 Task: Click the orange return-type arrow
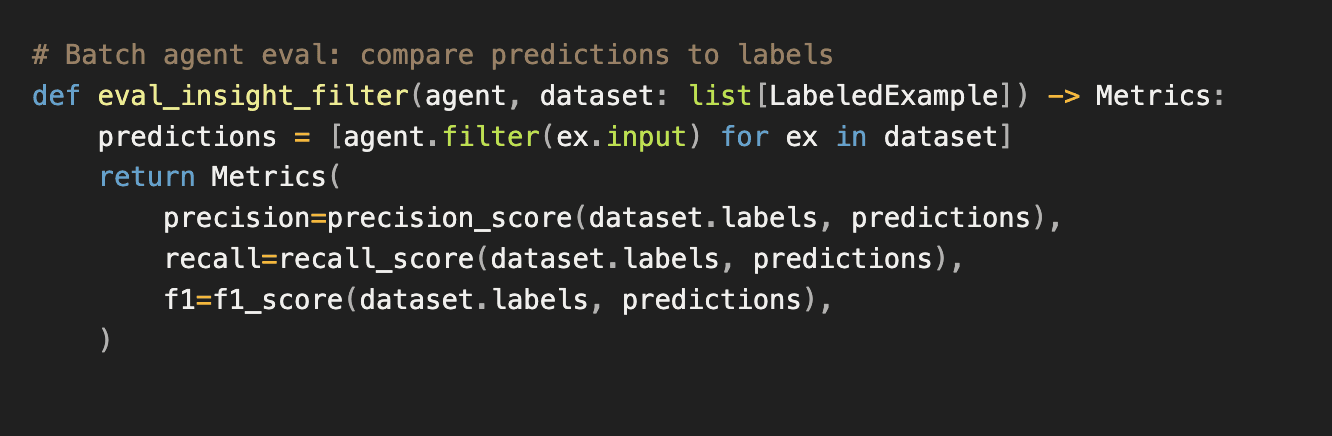[1062, 96]
